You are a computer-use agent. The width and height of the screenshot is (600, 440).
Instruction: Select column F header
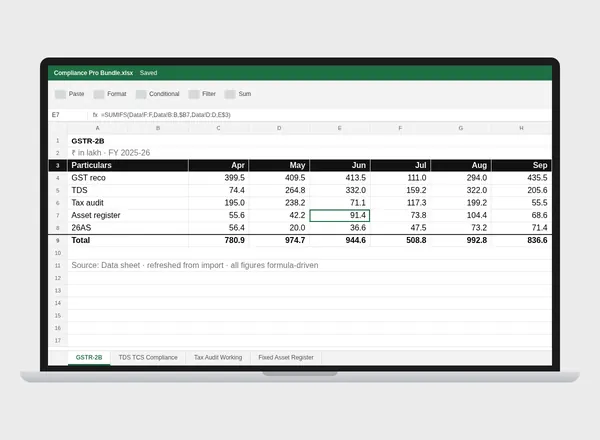coord(400,128)
